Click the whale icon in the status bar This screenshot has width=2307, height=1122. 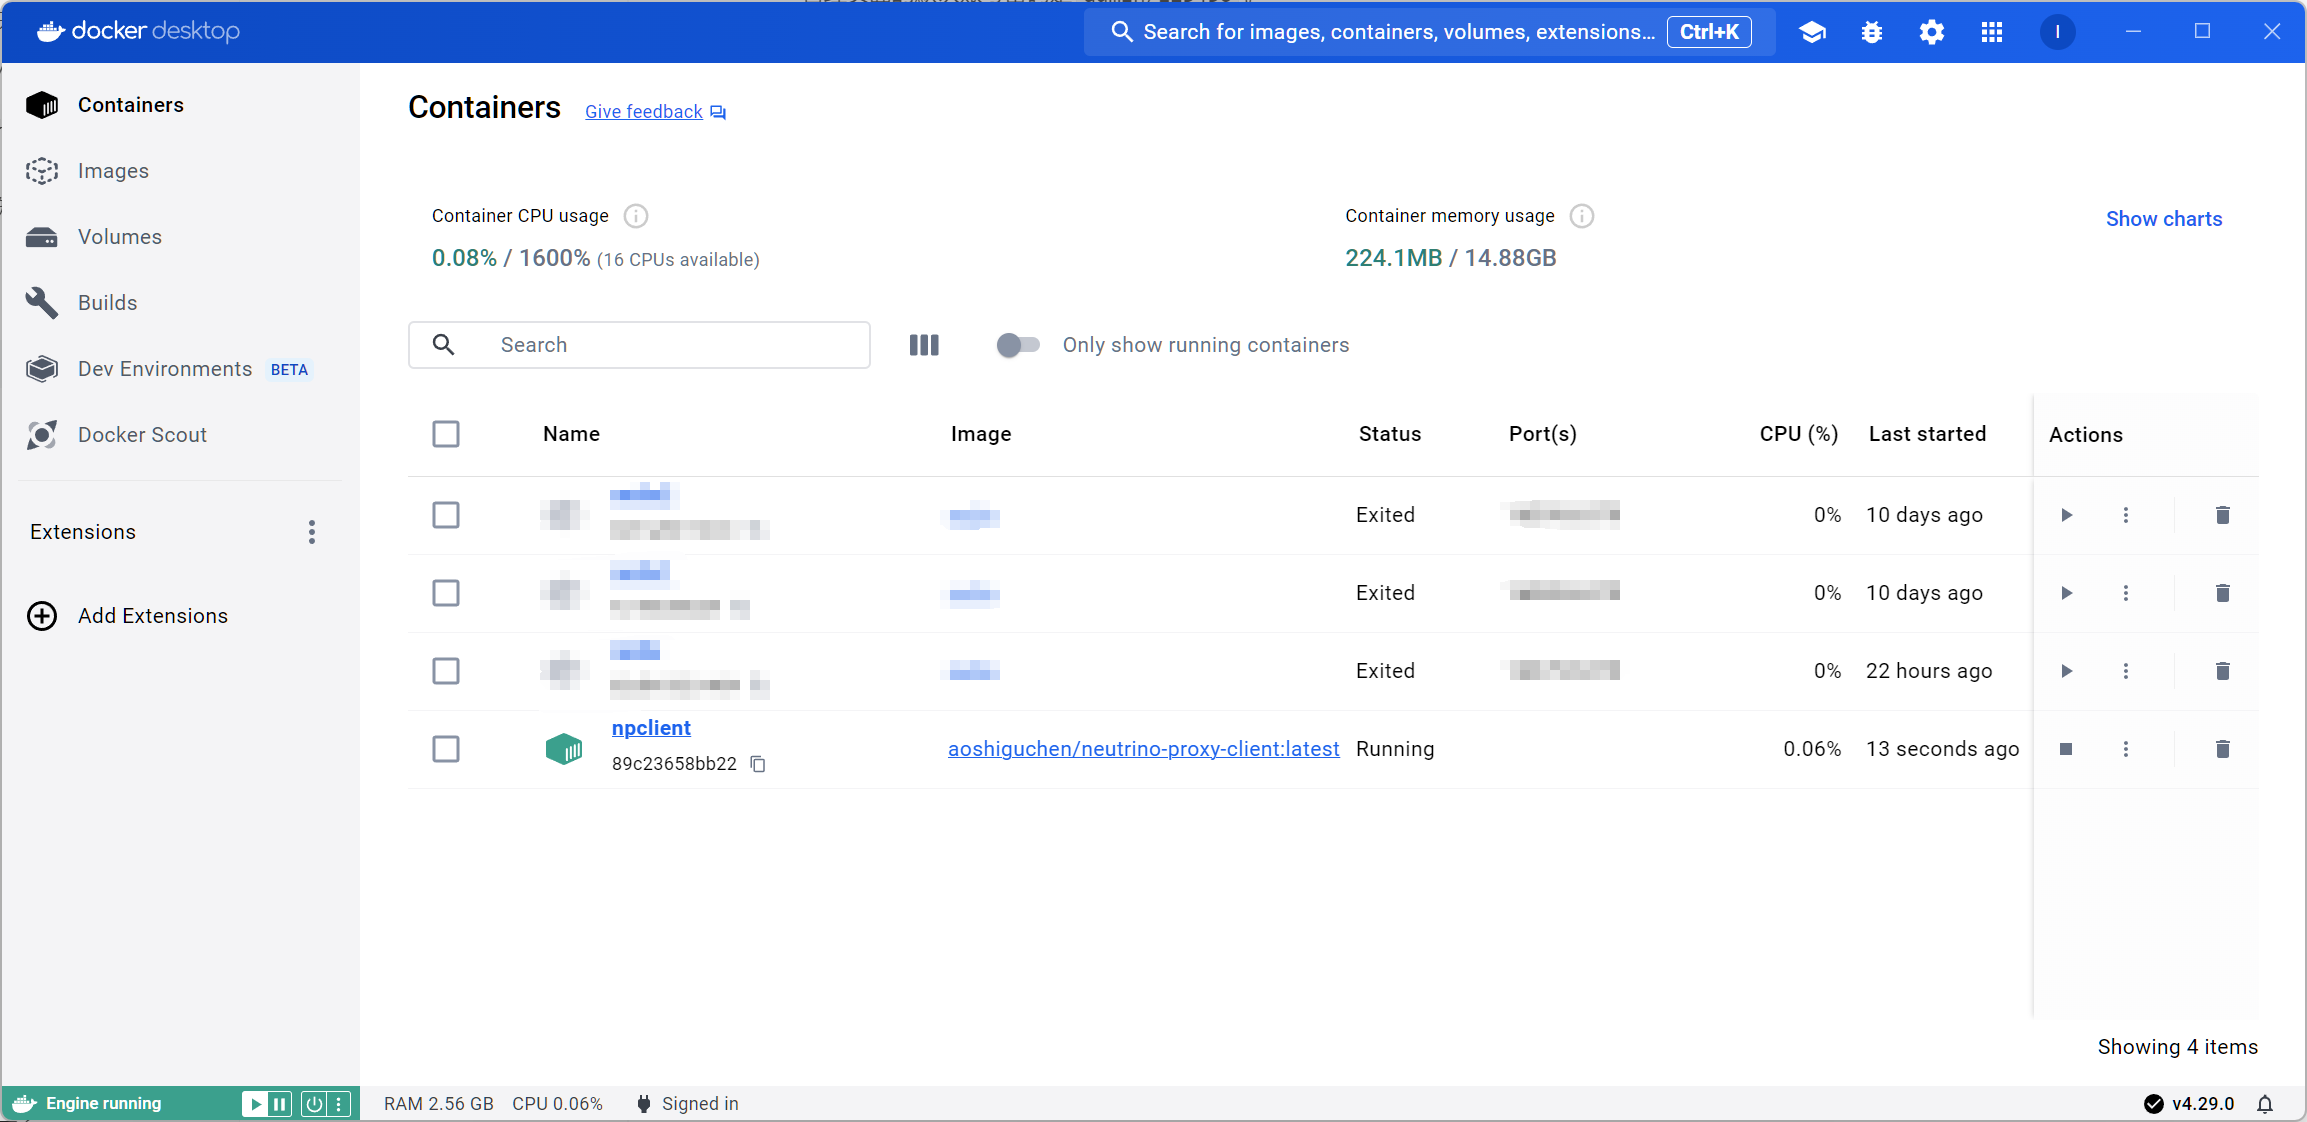click(24, 1104)
